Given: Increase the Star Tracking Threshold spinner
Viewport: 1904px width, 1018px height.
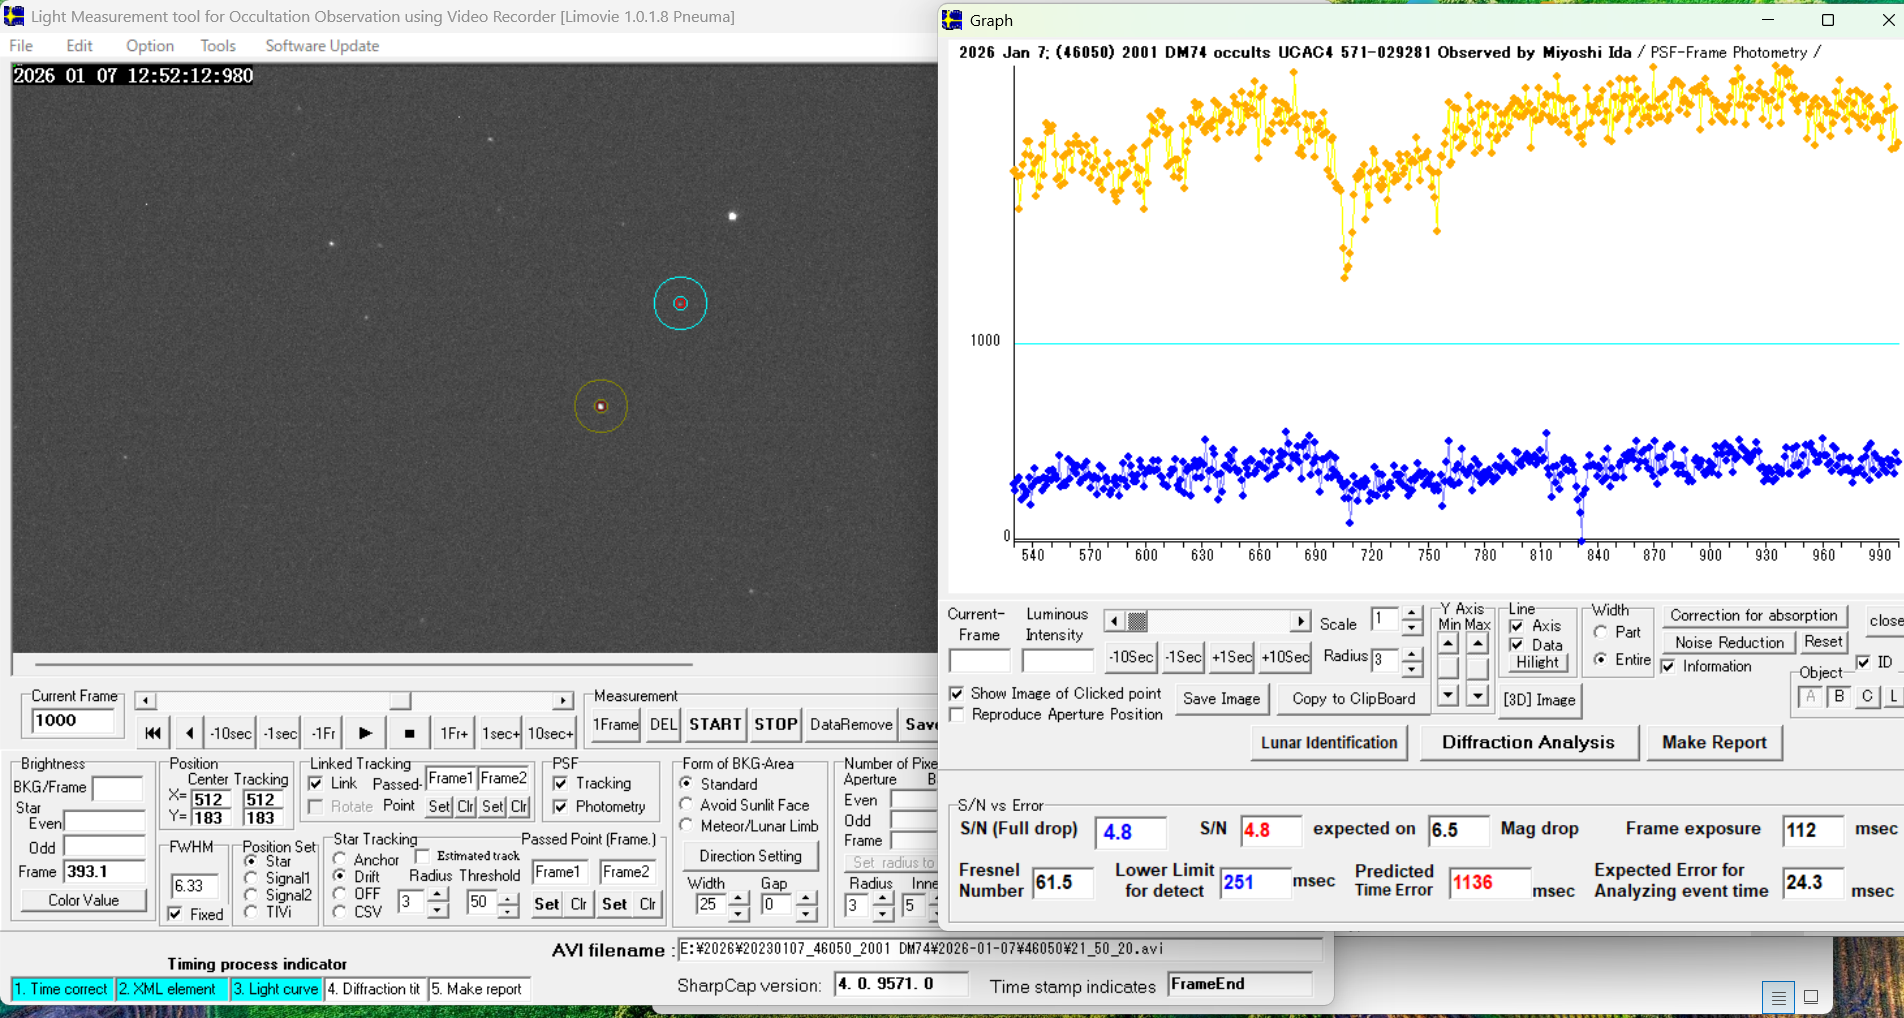Looking at the screenshot, I should pos(508,897).
